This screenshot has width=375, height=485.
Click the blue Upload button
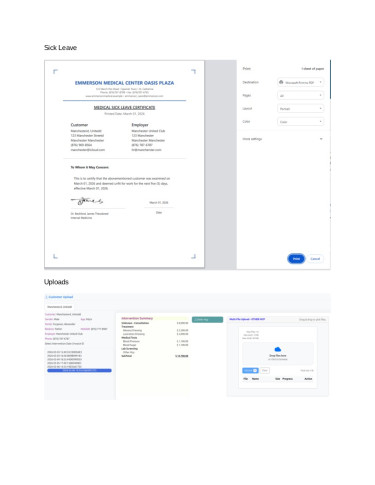[250, 370]
